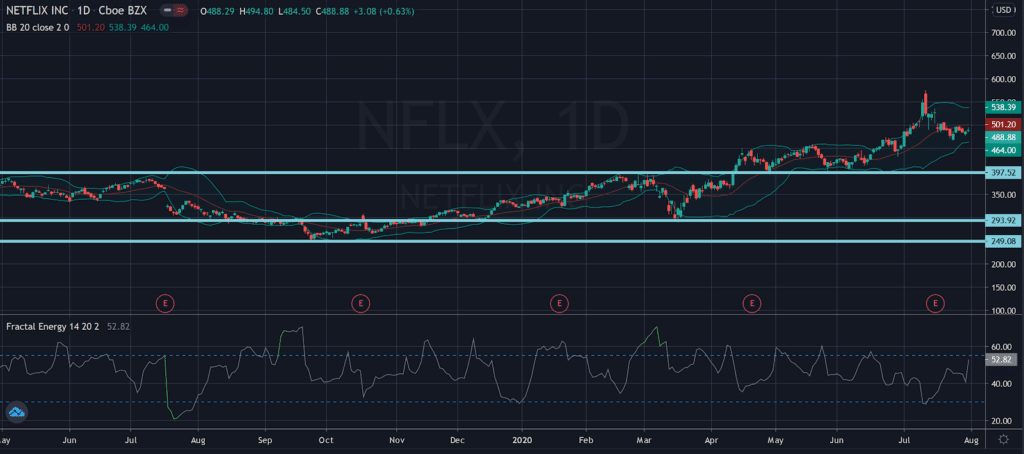Click the 52.82 Fractal Energy axis label
The width and height of the screenshot is (1024, 454).
tap(1003, 360)
